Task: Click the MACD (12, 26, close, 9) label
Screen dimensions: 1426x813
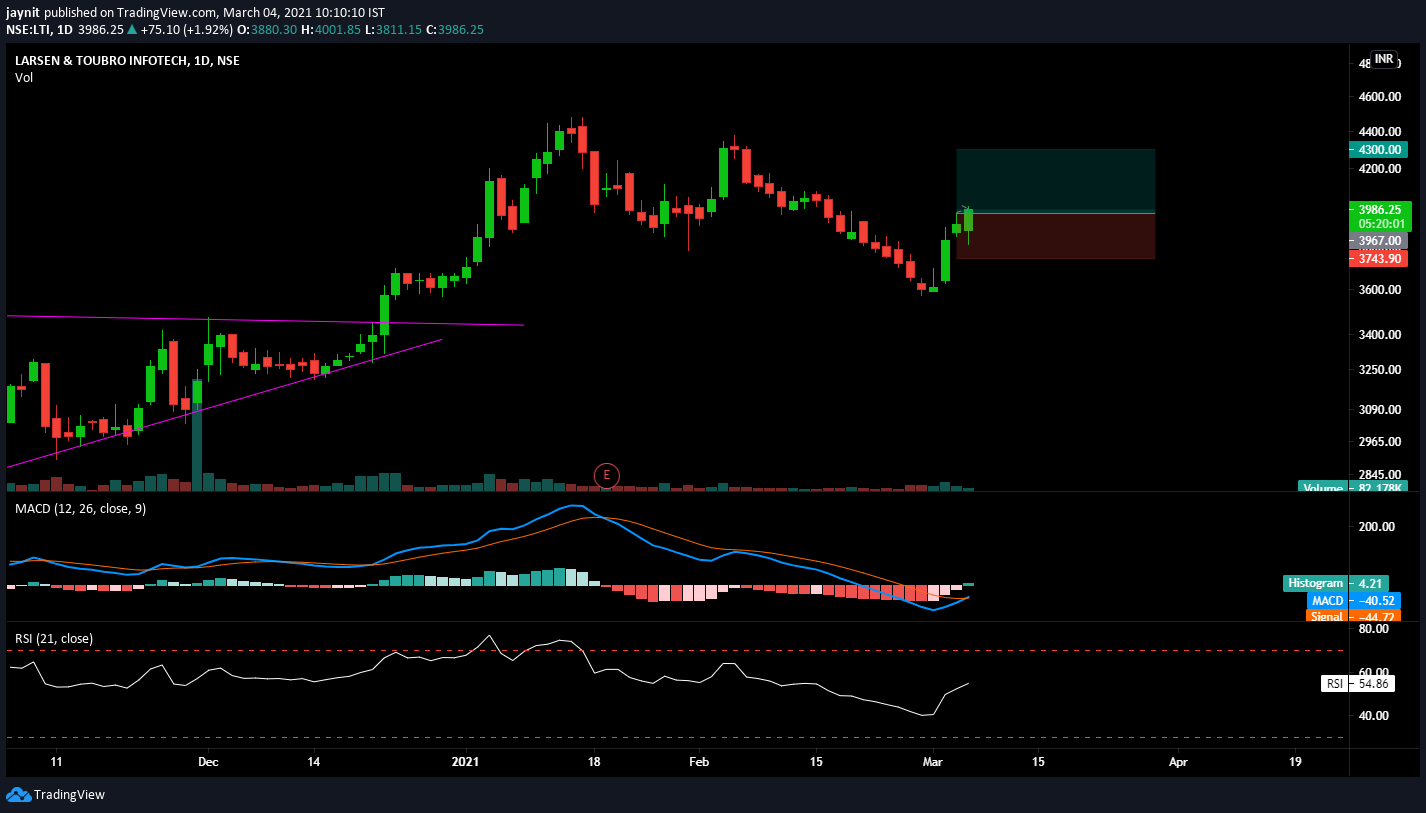Action: 81,510
